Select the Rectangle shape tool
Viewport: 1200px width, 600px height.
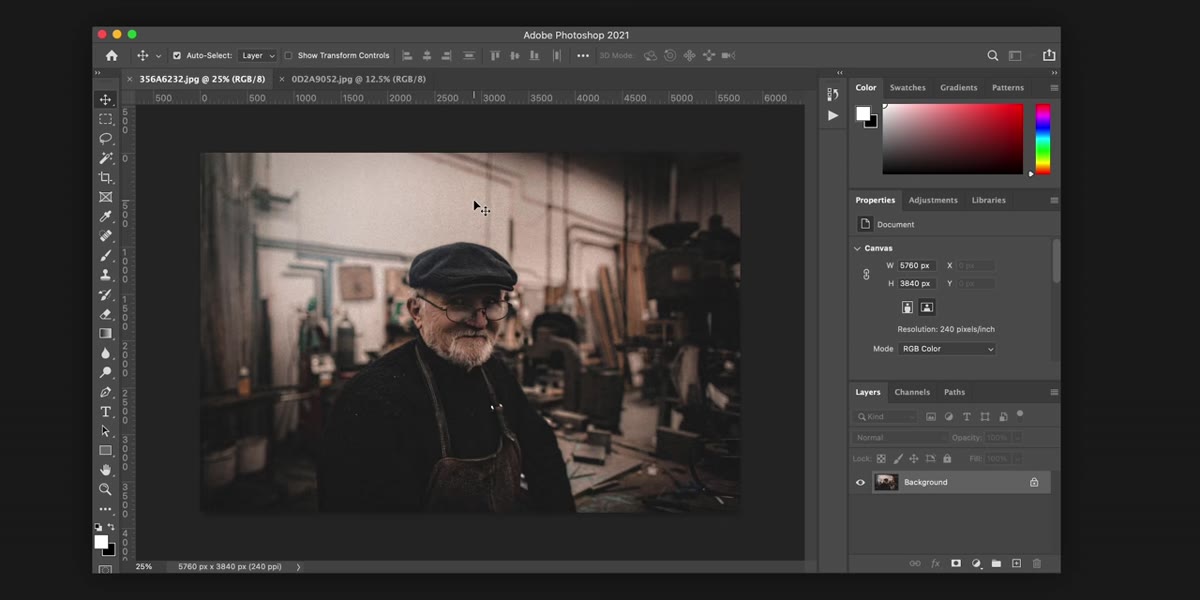click(105, 450)
